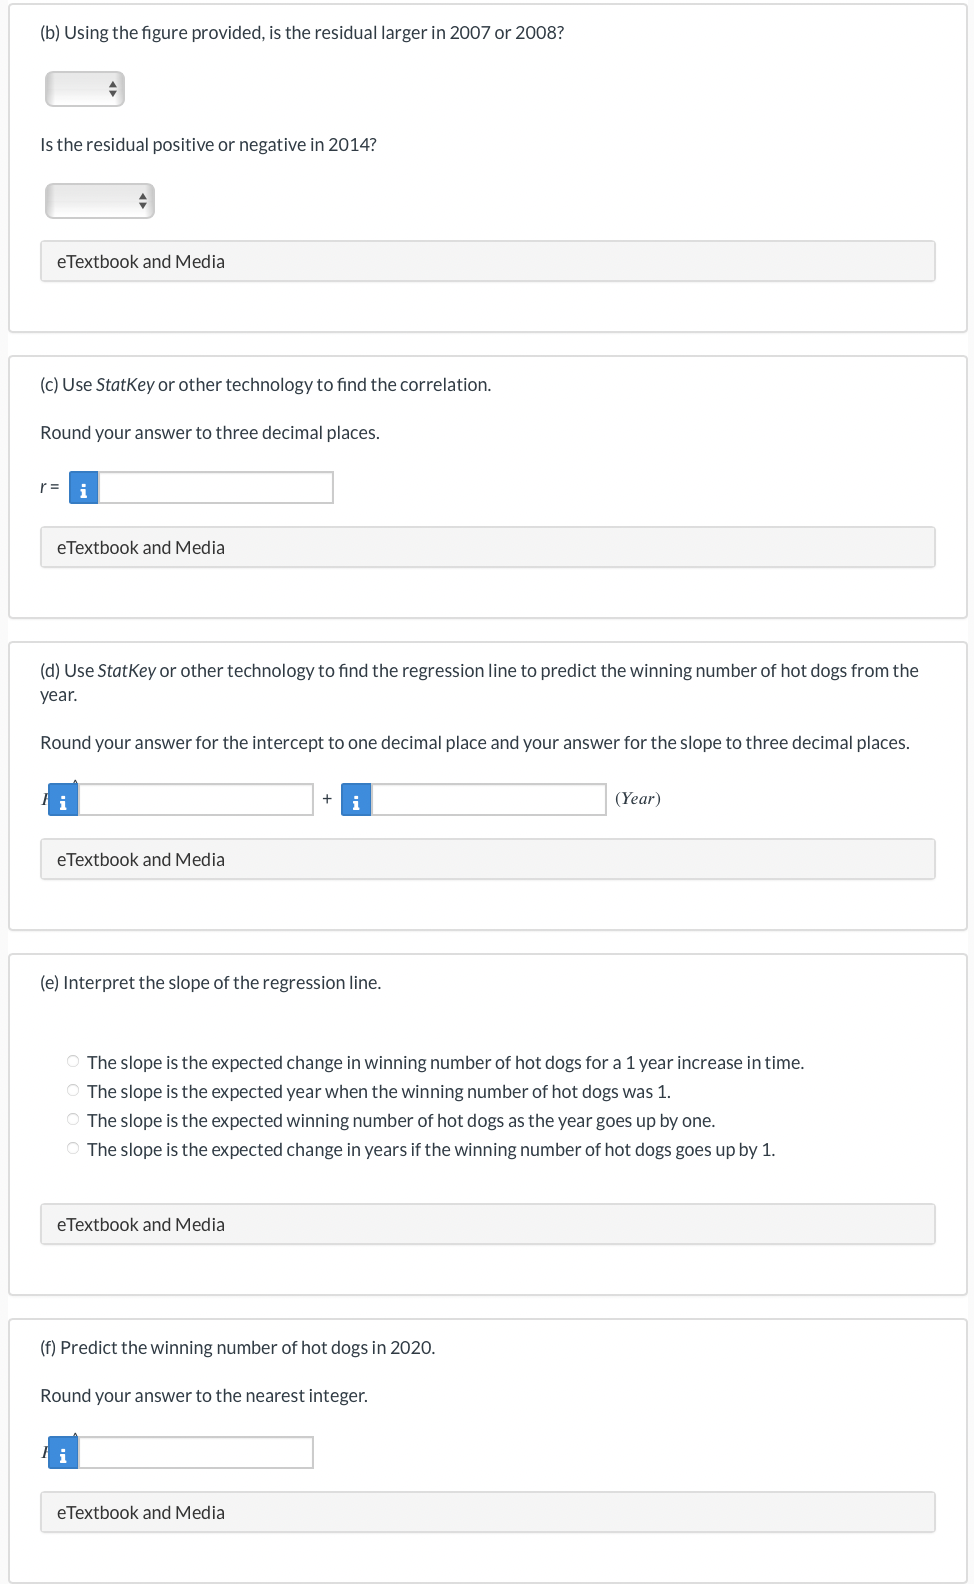Open the 2007 or 2008 residual dropdown
The image size is (974, 1584).
coord(85,90)
